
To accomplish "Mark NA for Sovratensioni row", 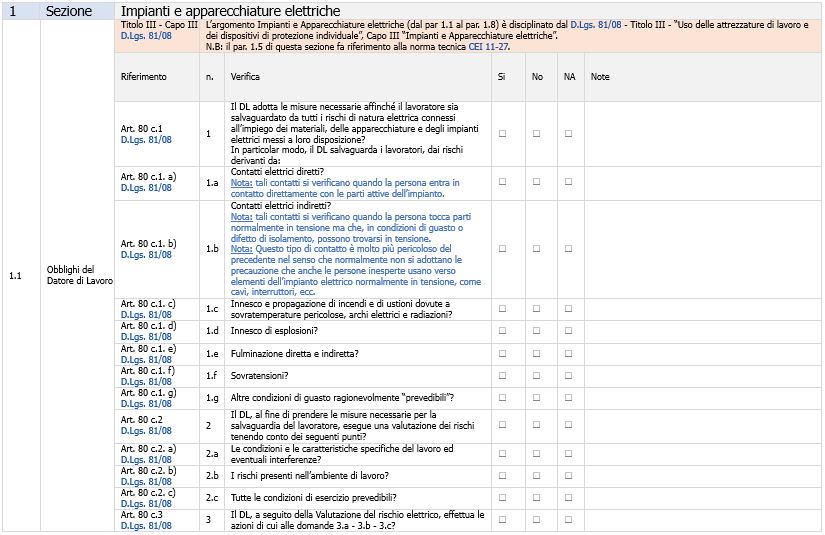I will [x=568, y=376].
